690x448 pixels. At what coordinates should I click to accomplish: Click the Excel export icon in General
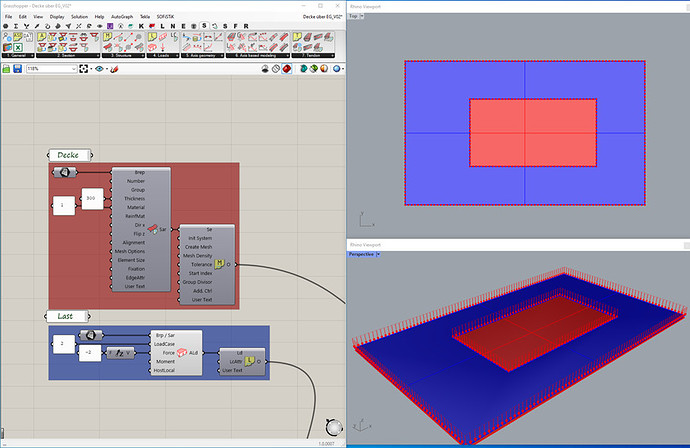click(18, 47)
